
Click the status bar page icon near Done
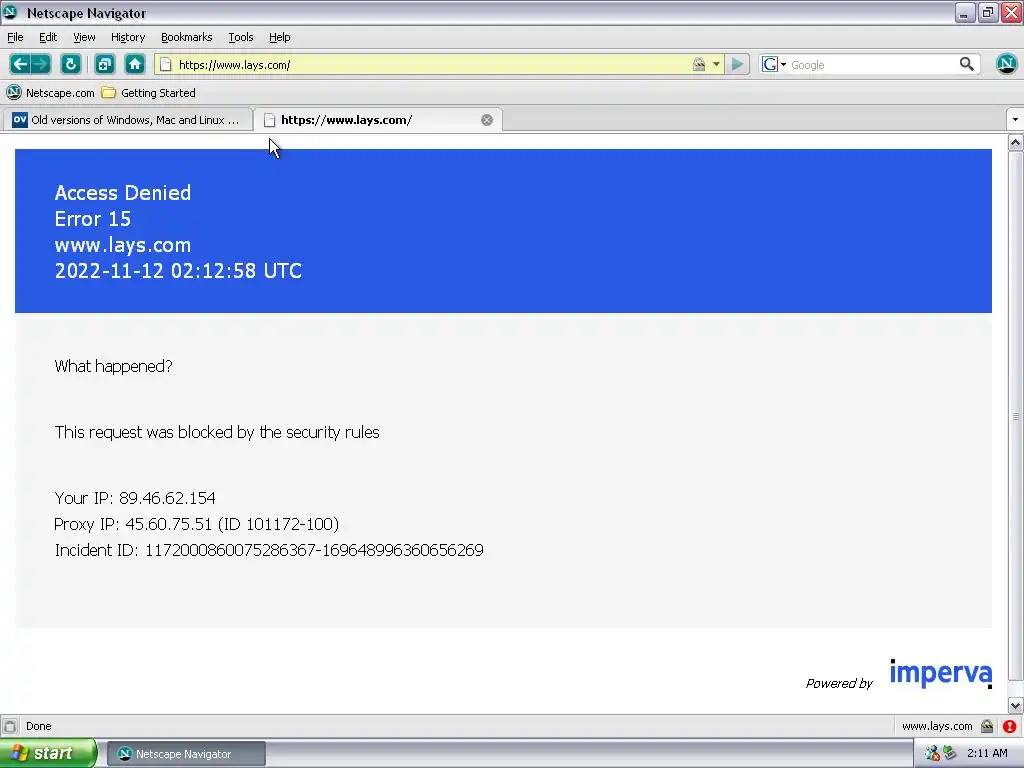(10, 726)
